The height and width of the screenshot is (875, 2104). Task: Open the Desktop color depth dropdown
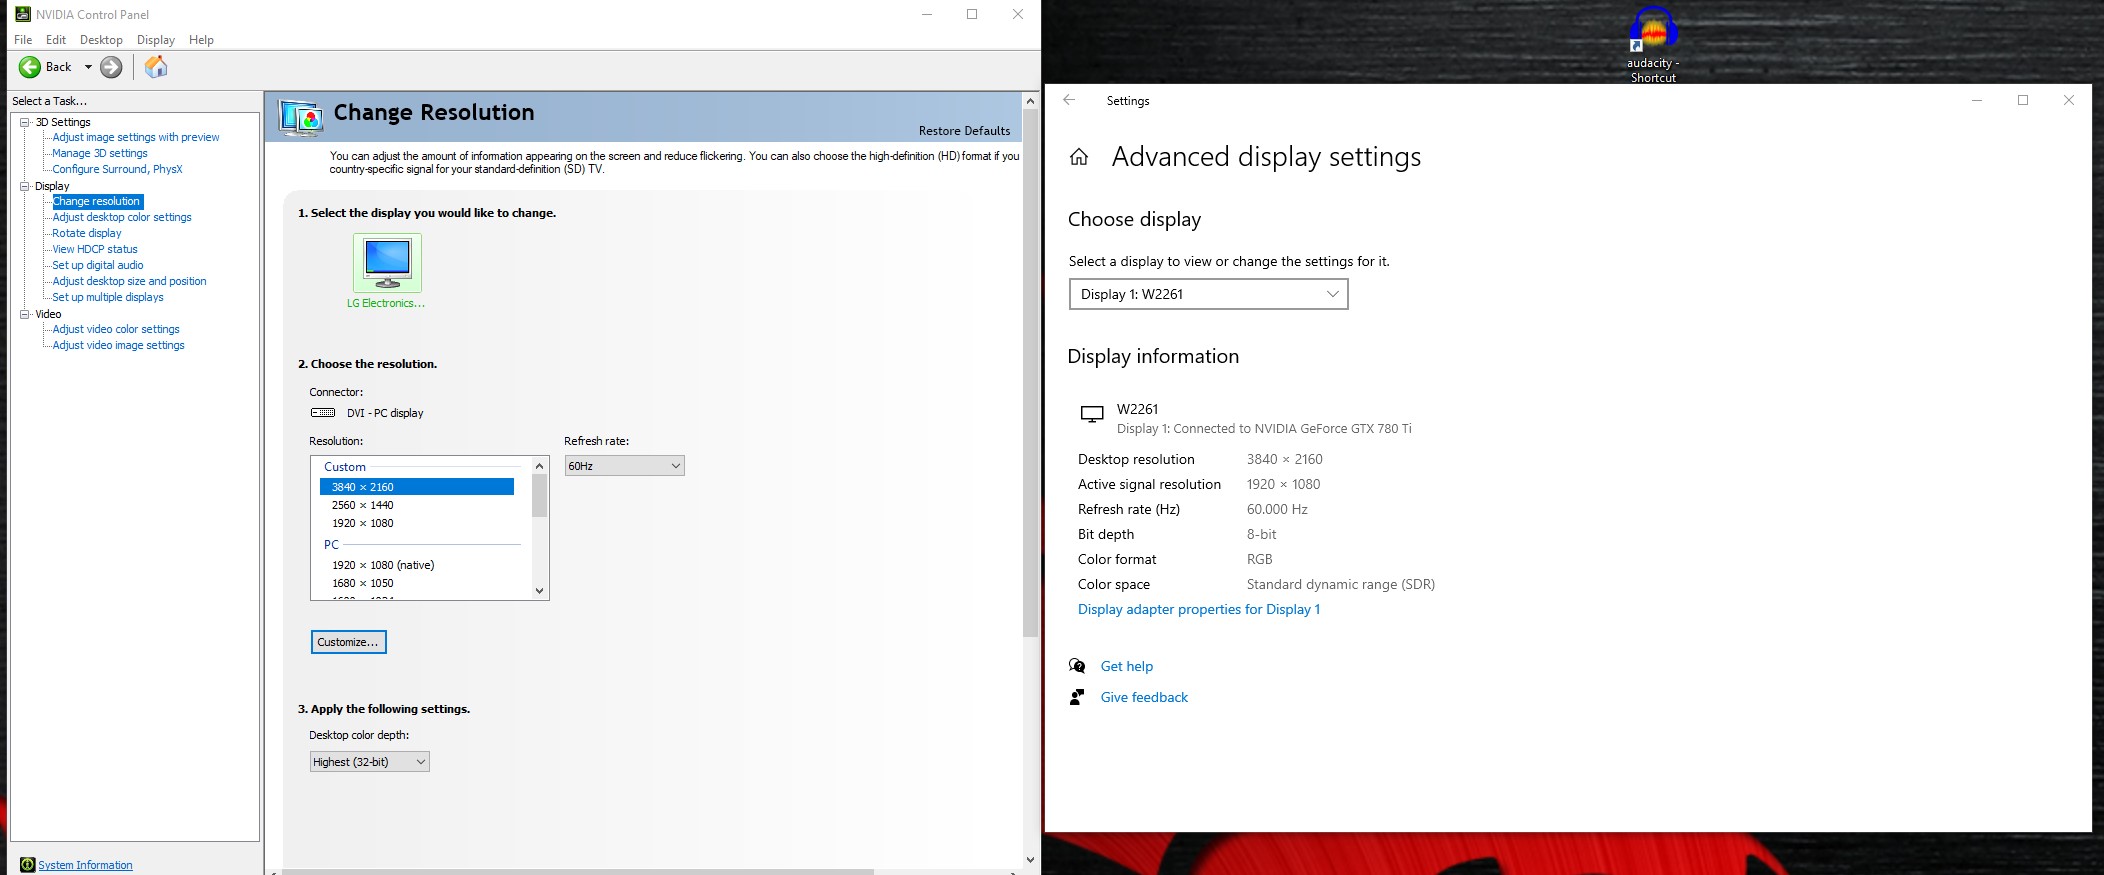pos(369,762)
